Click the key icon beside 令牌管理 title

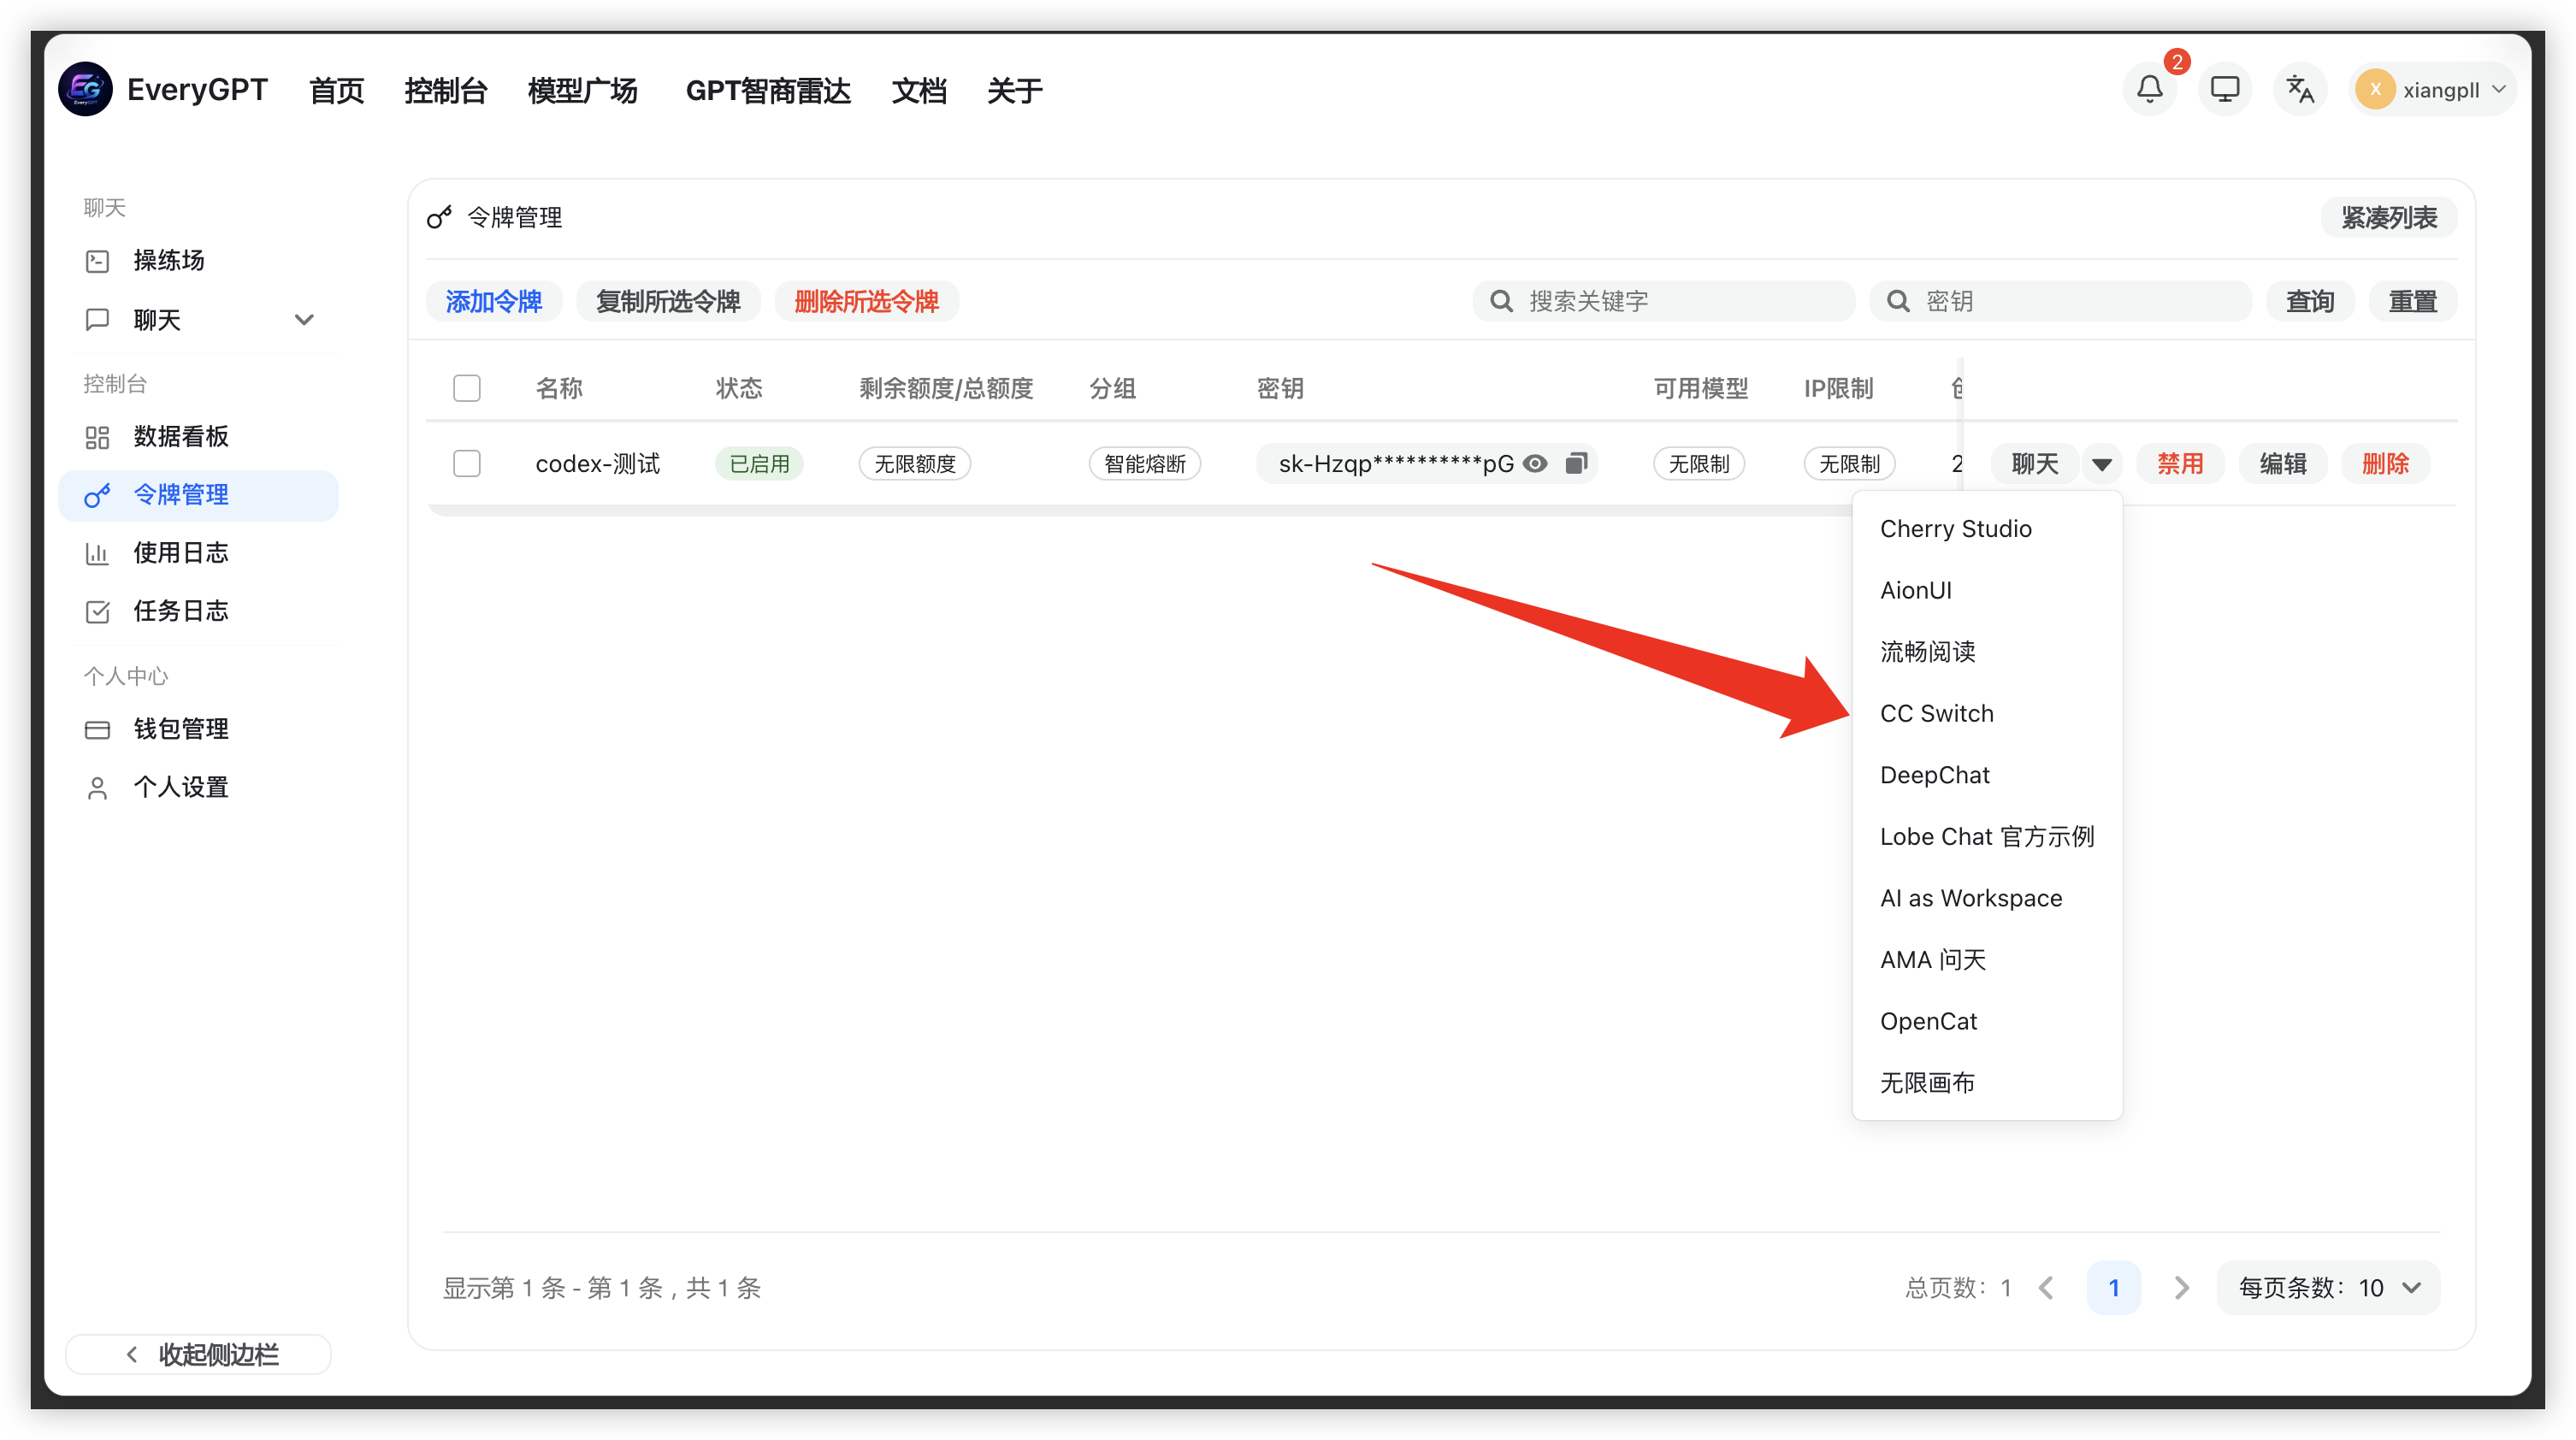[439, 217]
